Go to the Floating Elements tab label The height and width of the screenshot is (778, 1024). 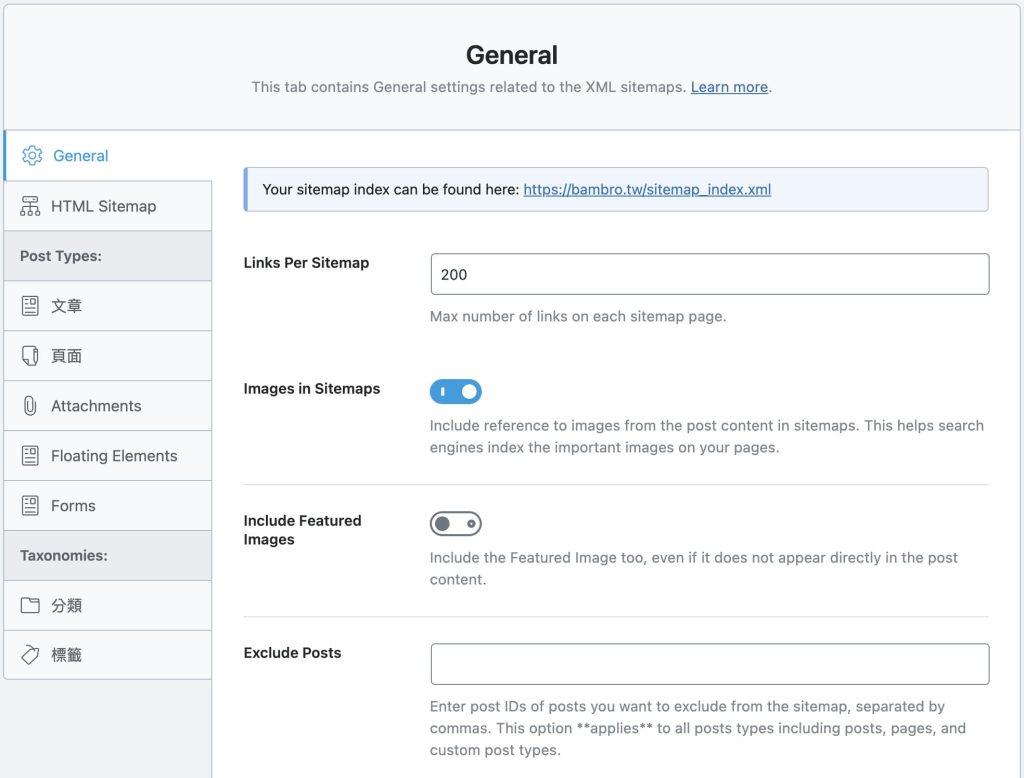point(114,456)
